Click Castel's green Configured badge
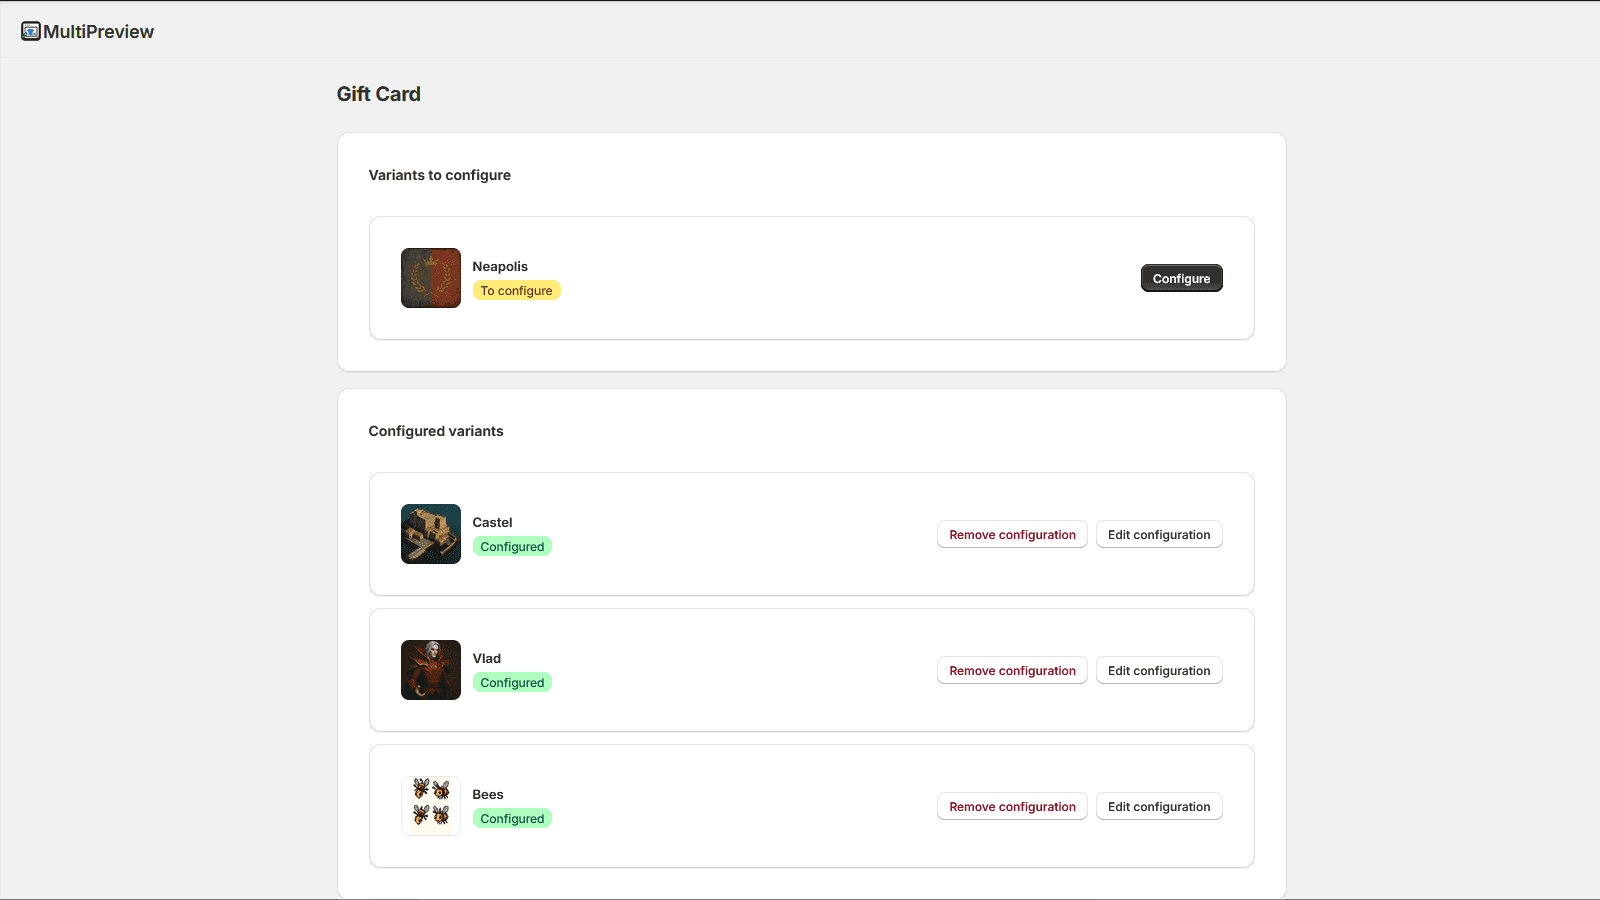1600x900 pixels. [512, 547]
